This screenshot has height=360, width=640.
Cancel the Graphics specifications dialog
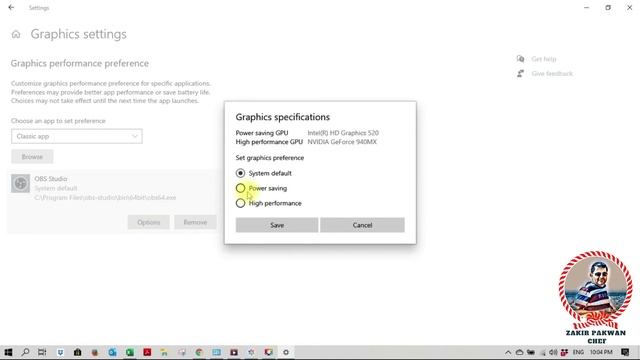362,225
